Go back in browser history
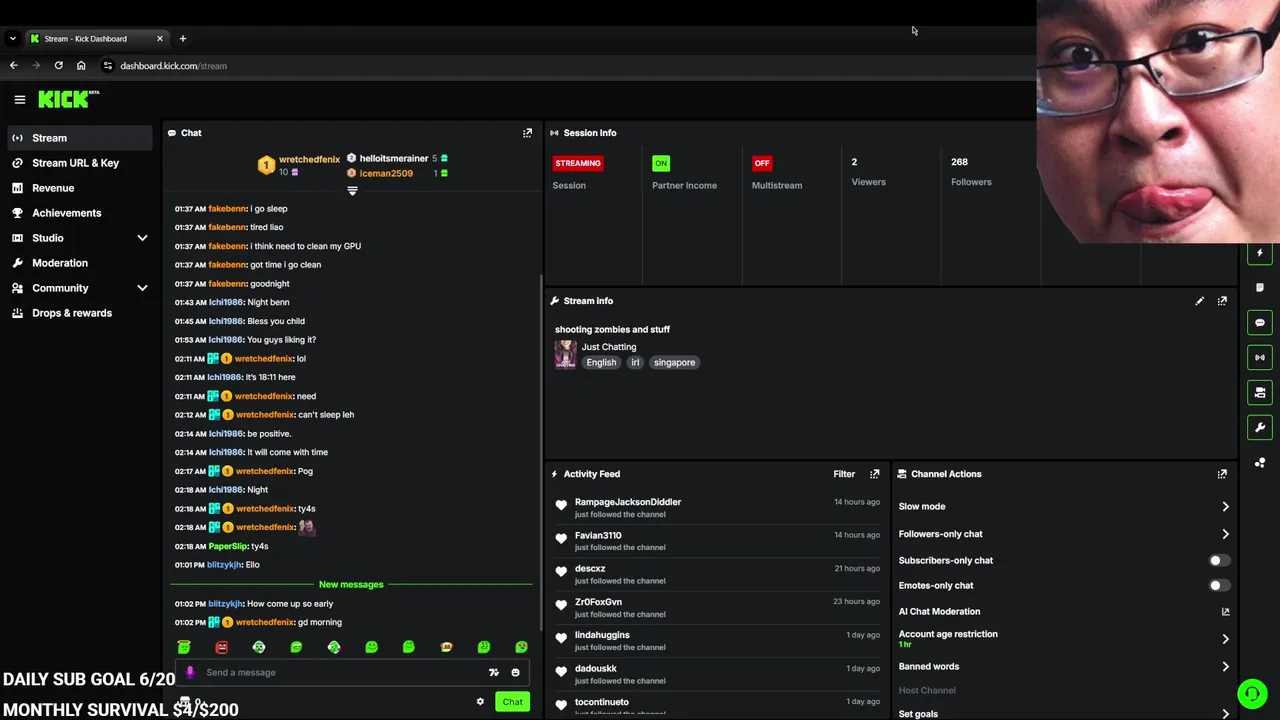 (x=13, y=65)
